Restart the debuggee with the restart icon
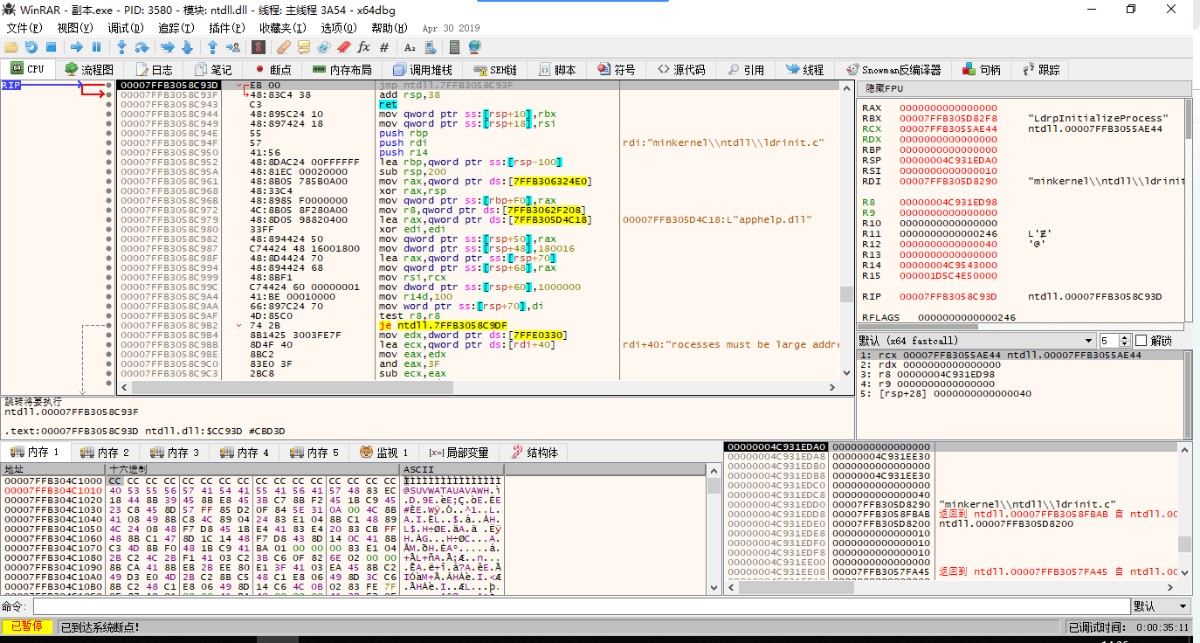The height and width of the screenshot is (643, 1200). (x=31, y=47)
